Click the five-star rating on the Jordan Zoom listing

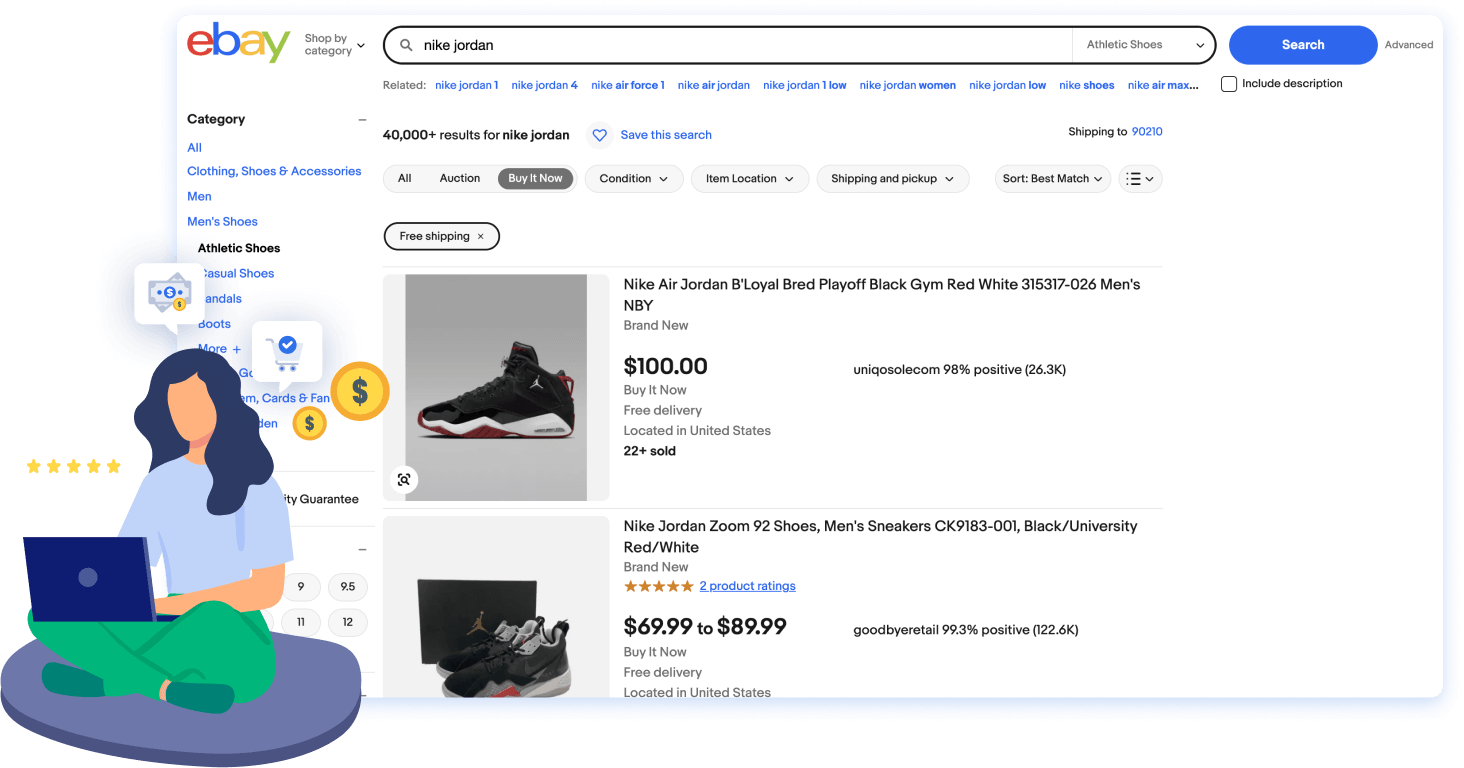[x=658, y=585]
